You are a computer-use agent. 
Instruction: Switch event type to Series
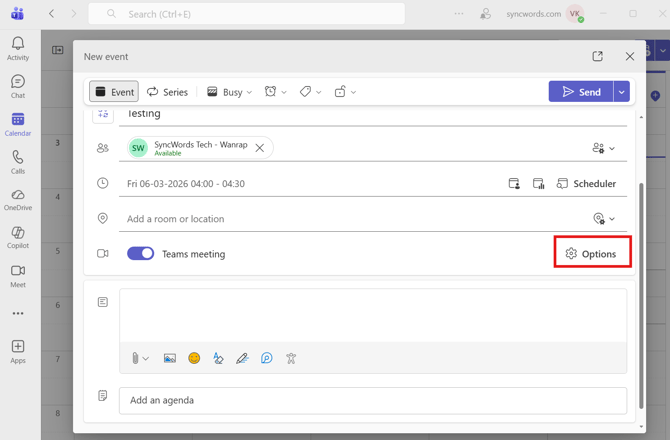tap(167, 92)
